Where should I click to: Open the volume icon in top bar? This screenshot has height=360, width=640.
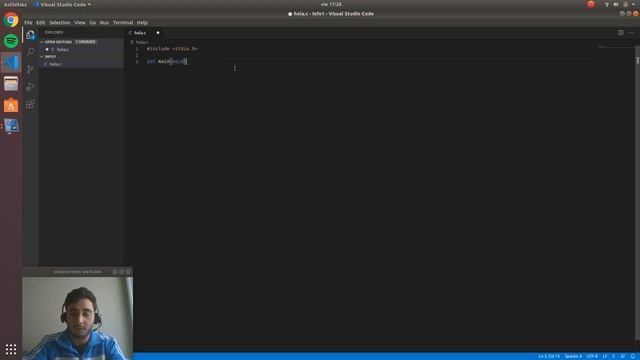(x=616, y=4)
